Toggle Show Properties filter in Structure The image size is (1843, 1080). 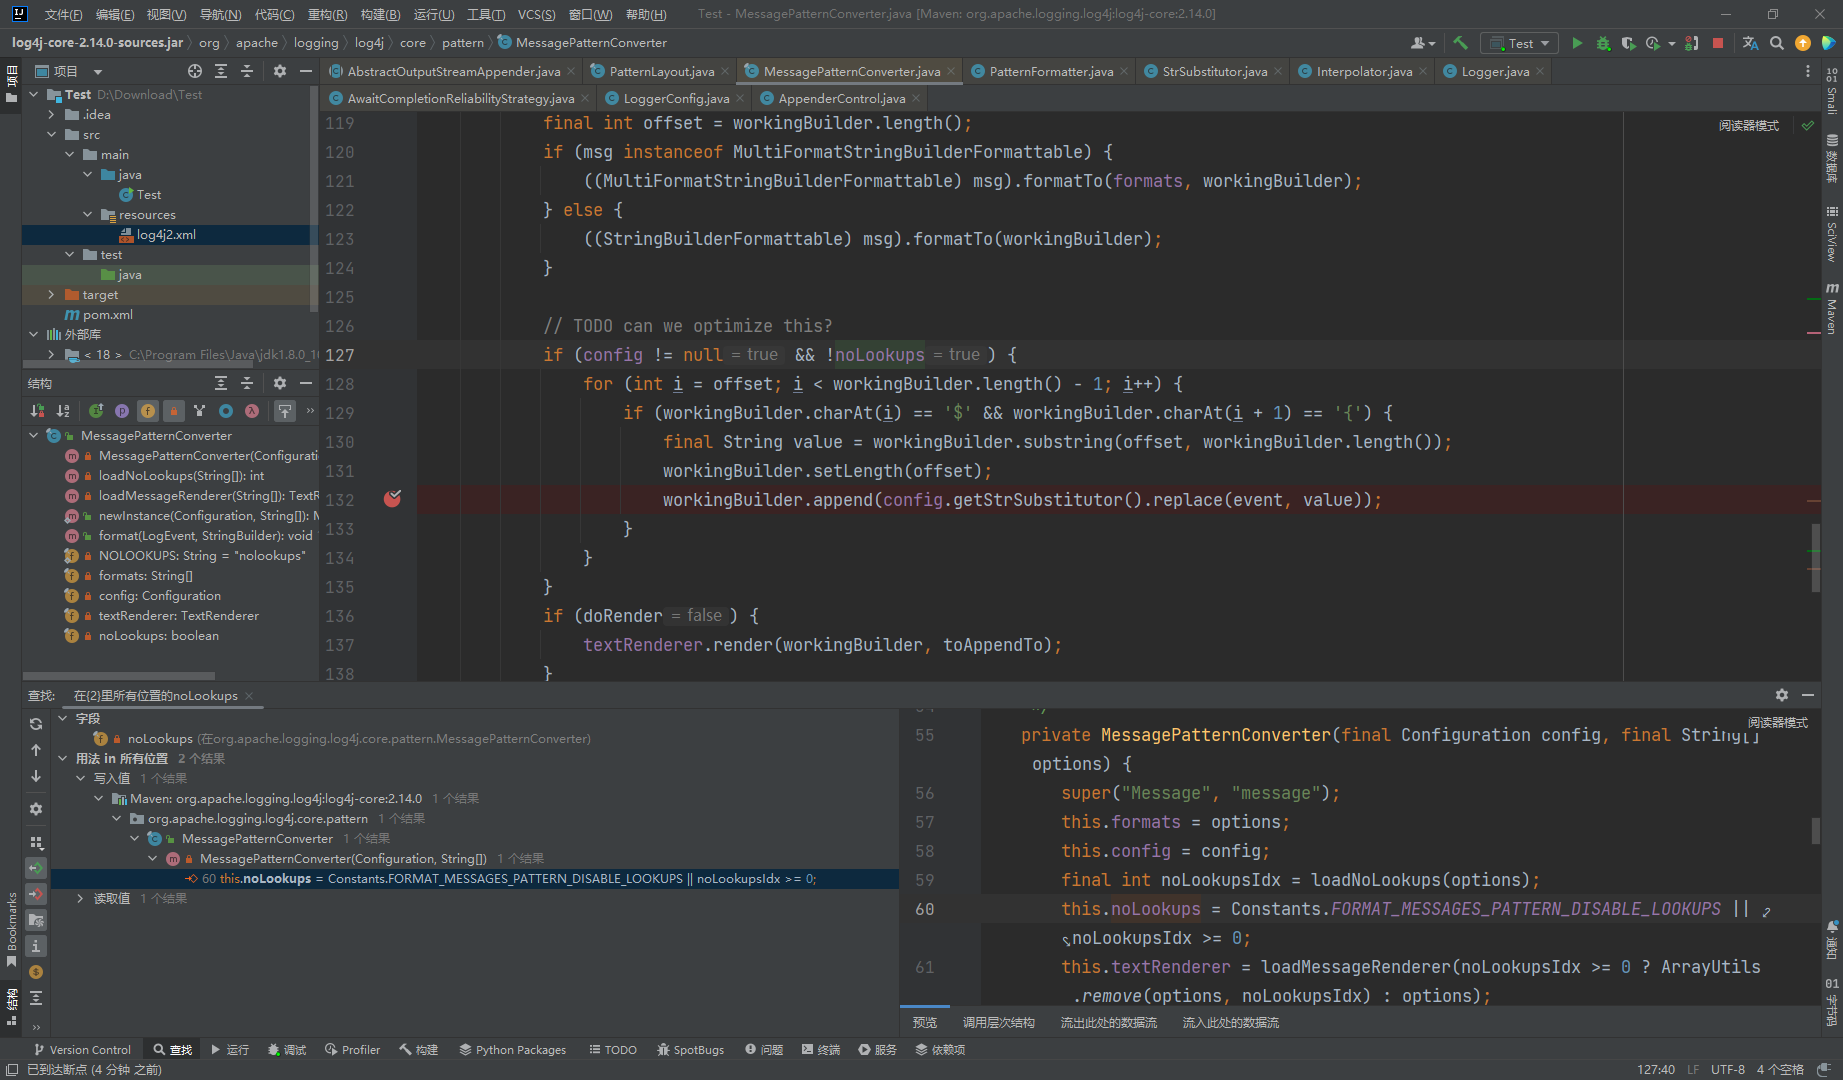click(x=122, y=411)
